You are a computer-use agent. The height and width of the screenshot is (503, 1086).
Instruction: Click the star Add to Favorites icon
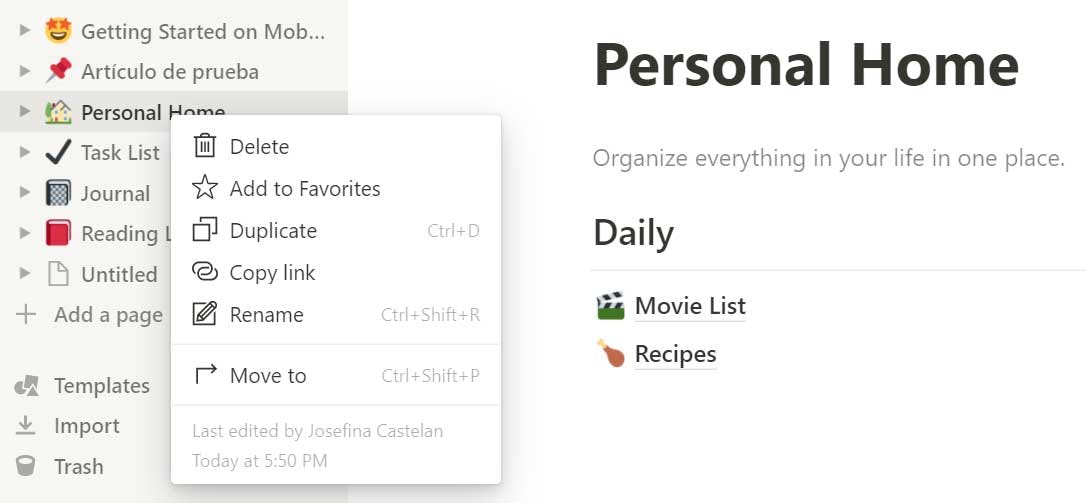pos(205,188)
